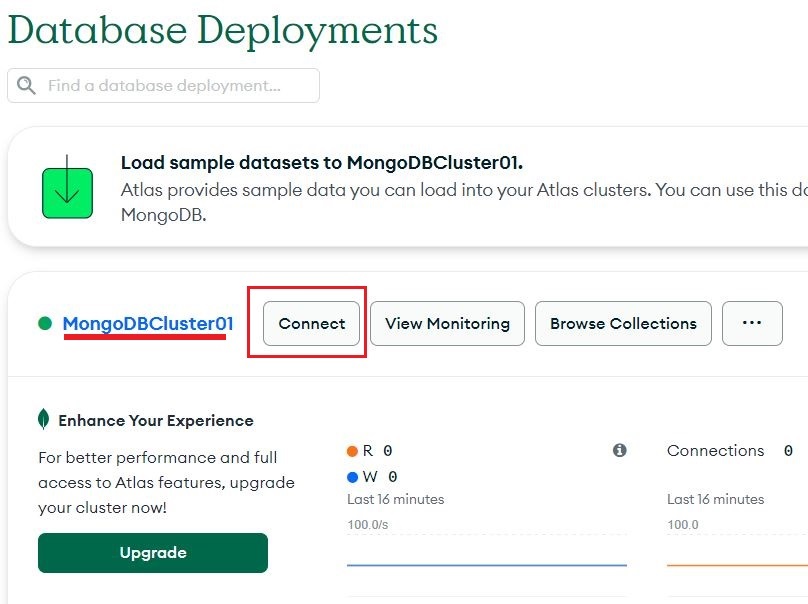The width and height of the screenshot is (808, 604).
Task: Open View Monitoring for the cluster
Action: click(x=447, y=323)
